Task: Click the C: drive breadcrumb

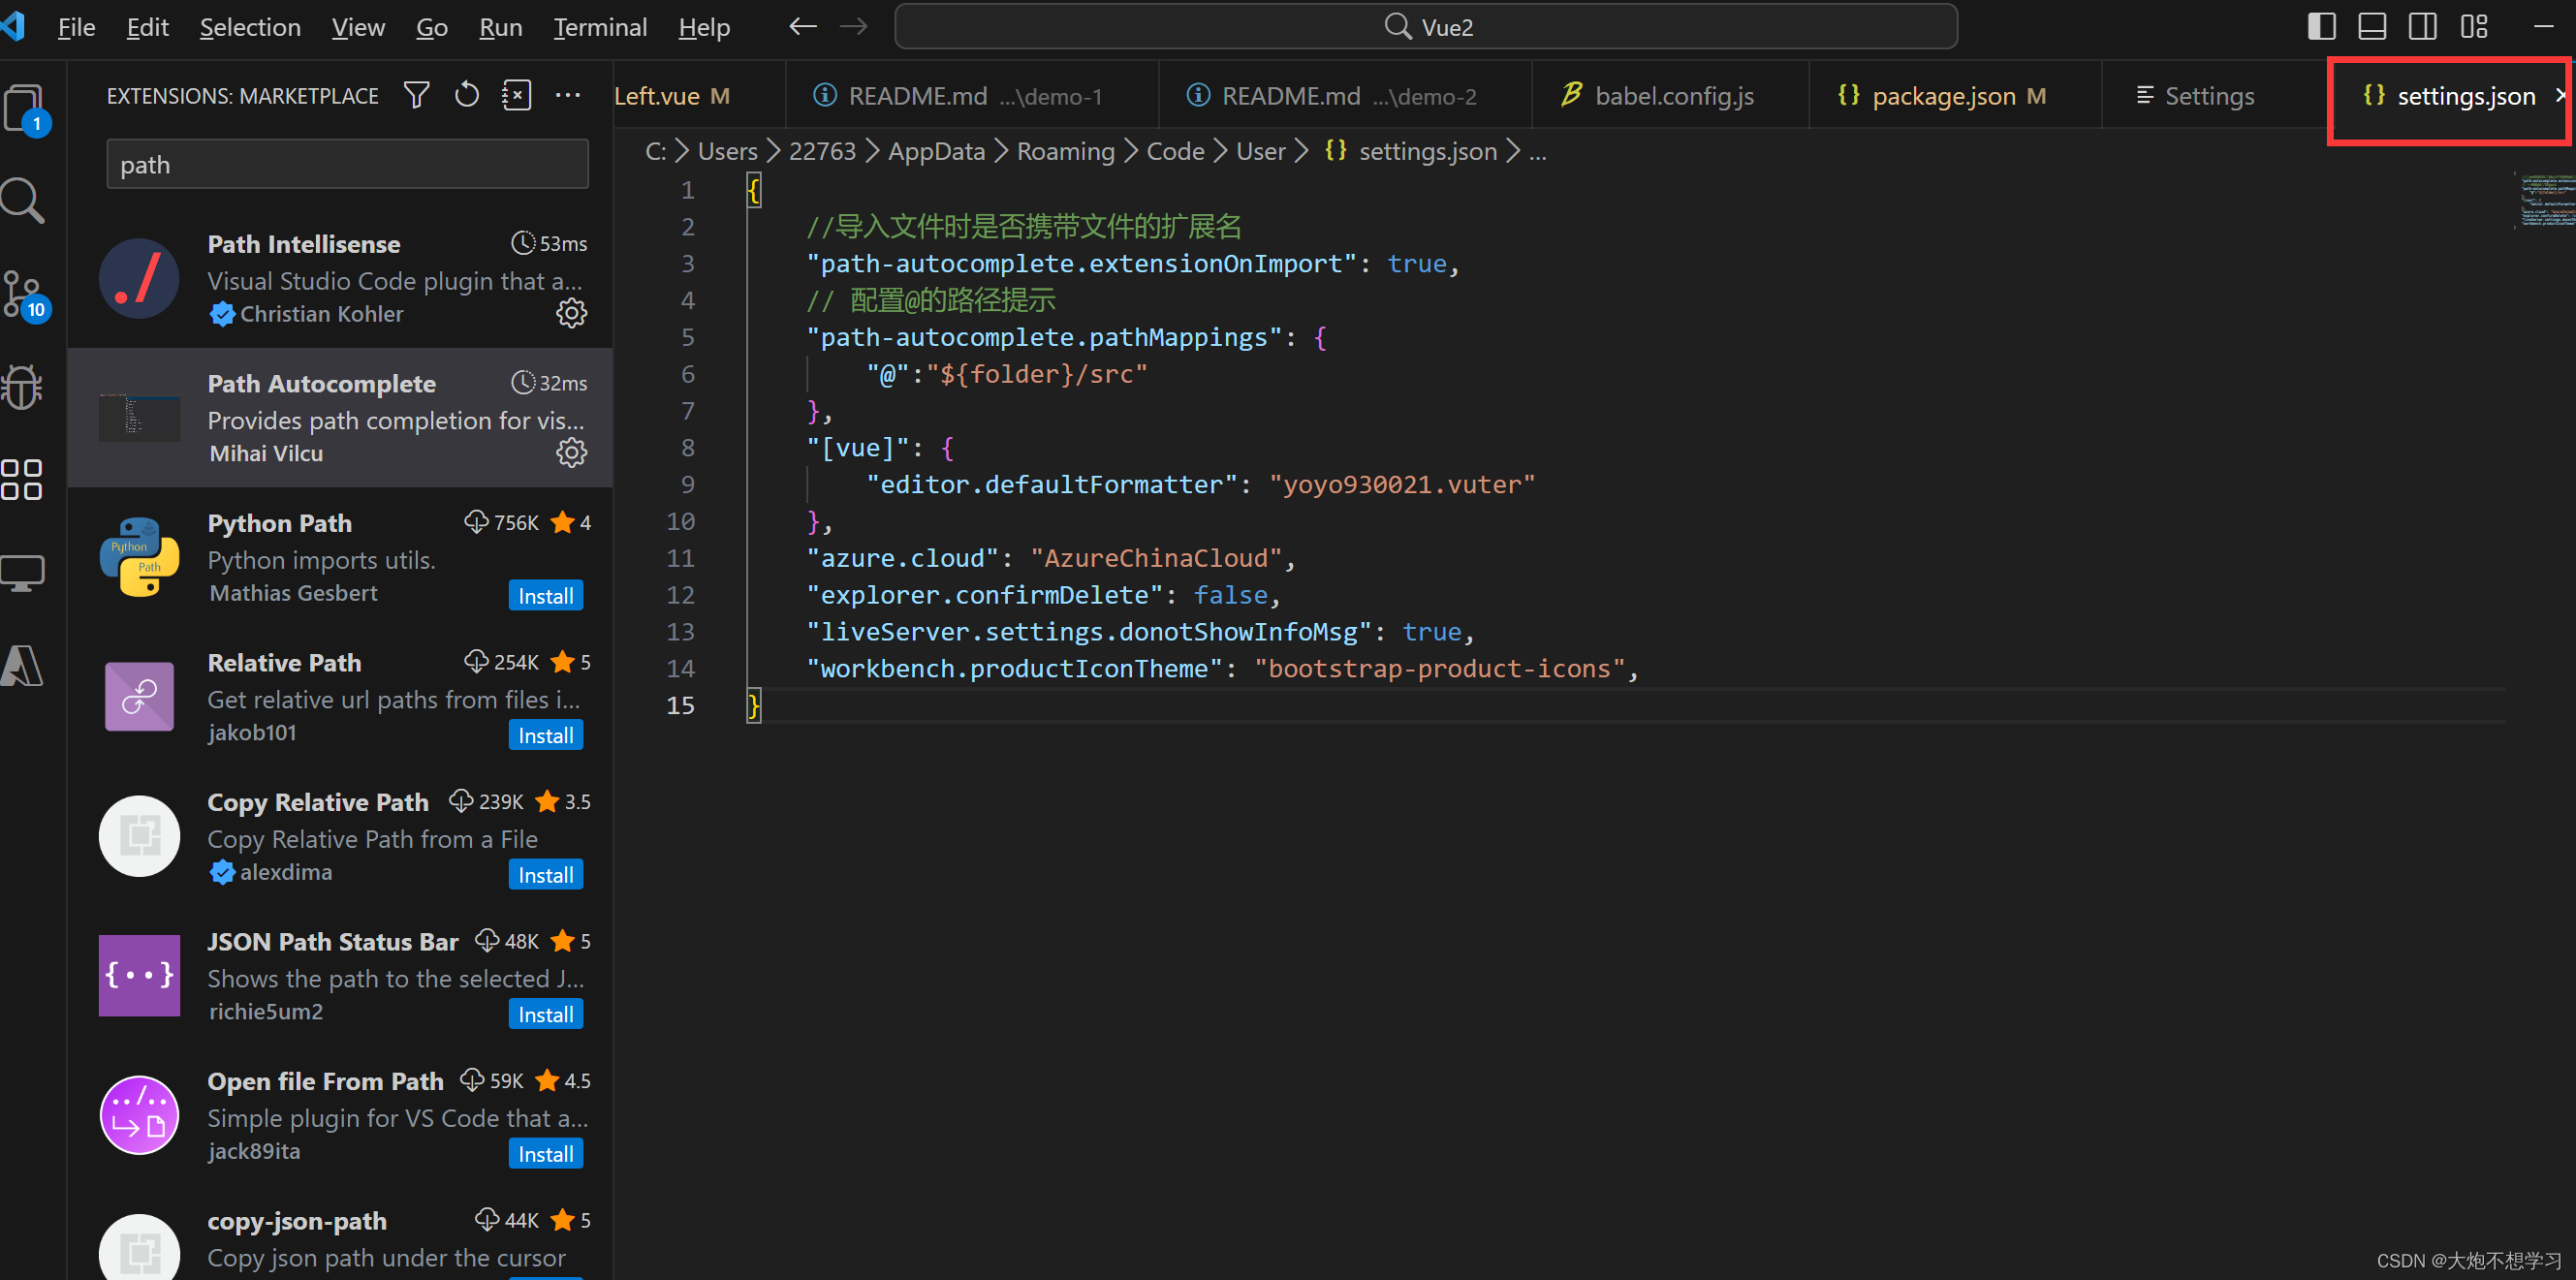Action: point(655,151)
